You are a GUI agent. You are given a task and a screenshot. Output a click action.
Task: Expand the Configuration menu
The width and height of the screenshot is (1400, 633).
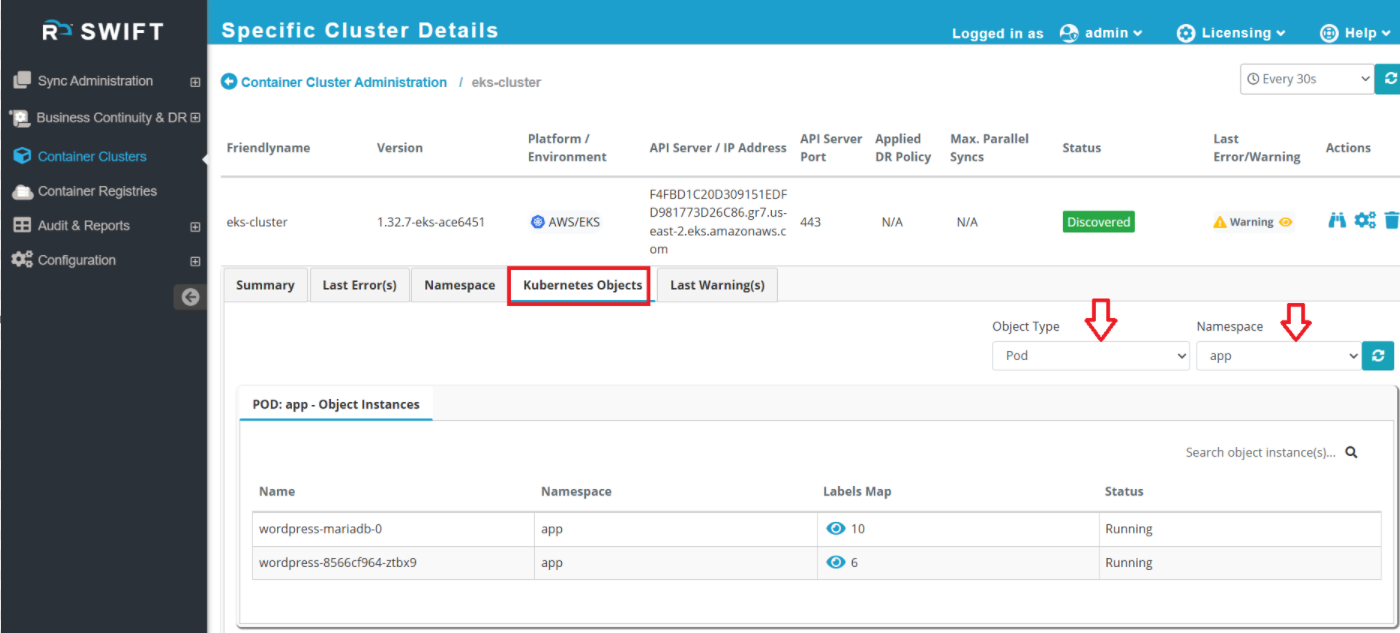[x=195, y=261]
